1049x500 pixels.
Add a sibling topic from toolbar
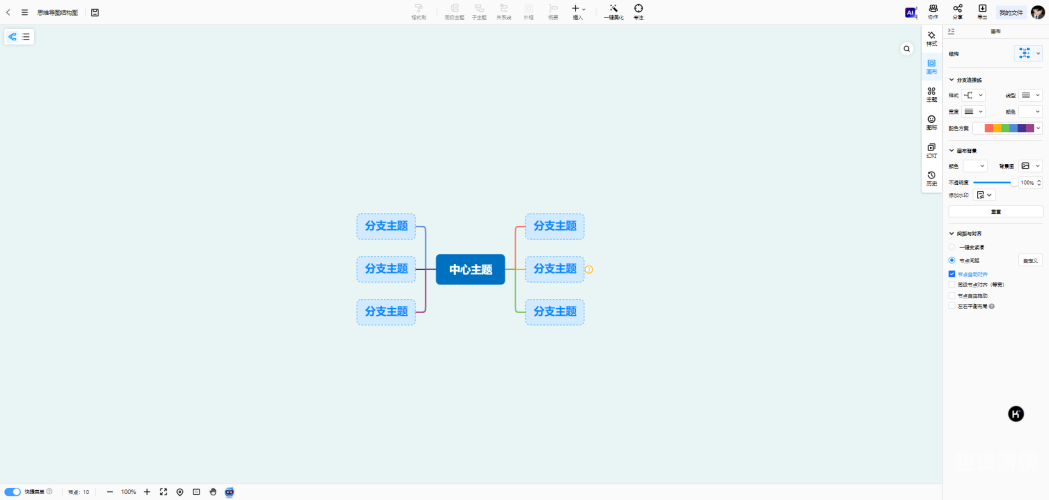click(x=454, y=12)
